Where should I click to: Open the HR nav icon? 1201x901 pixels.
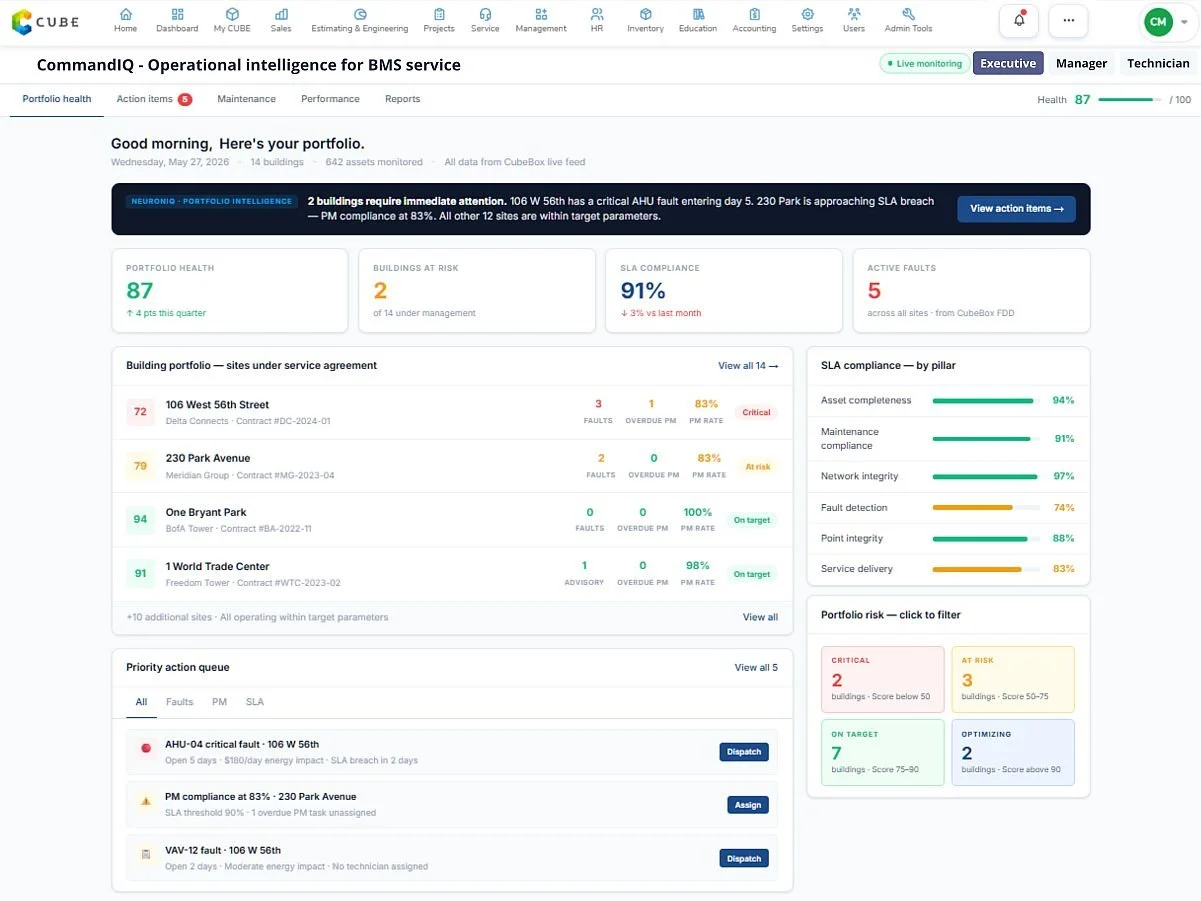pyautogui.click(x=597, y=14)
